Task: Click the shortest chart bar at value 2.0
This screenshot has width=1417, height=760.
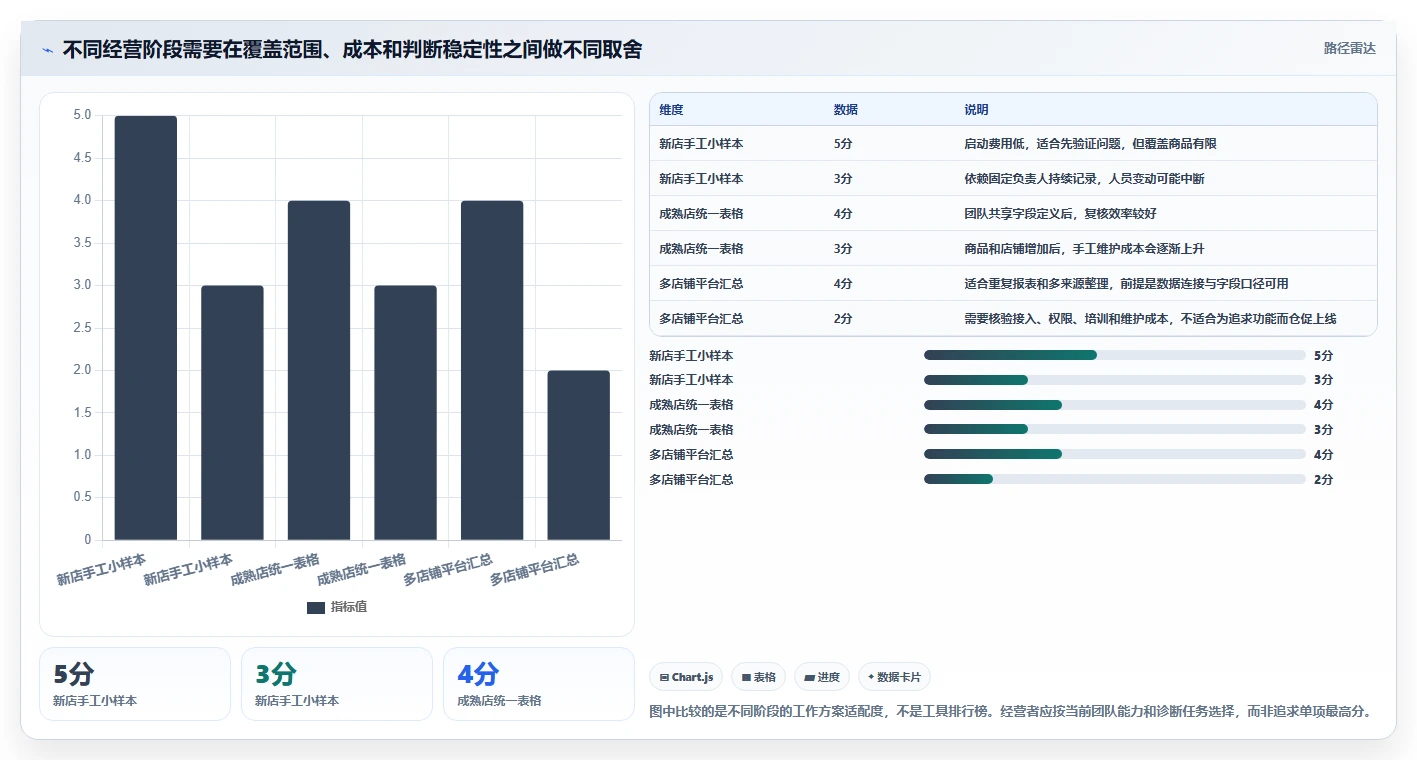Action: point(579,455)
